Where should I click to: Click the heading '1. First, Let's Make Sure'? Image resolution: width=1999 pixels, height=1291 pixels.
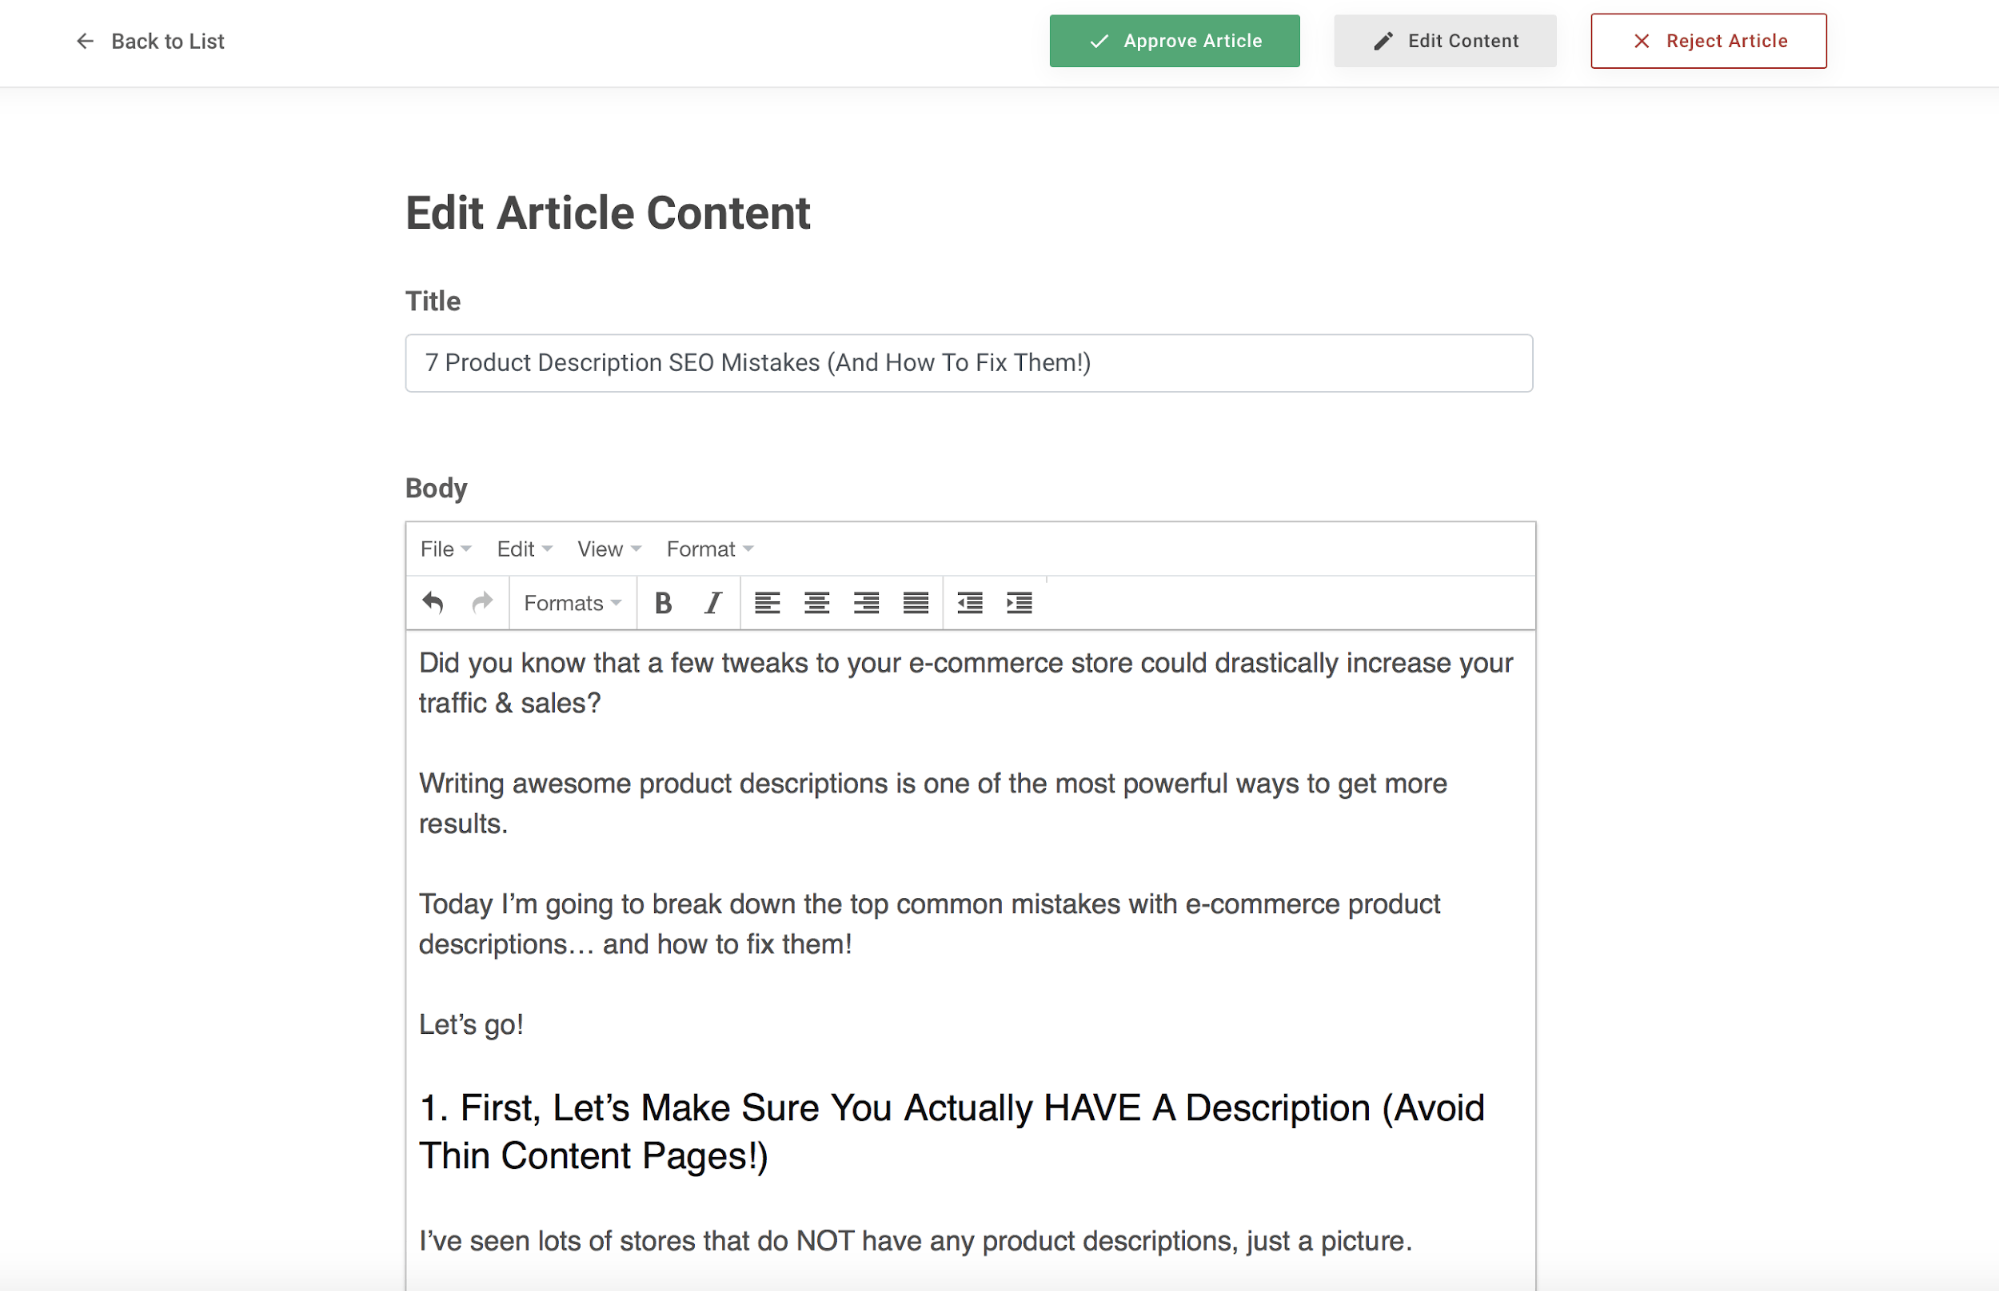951,1132
